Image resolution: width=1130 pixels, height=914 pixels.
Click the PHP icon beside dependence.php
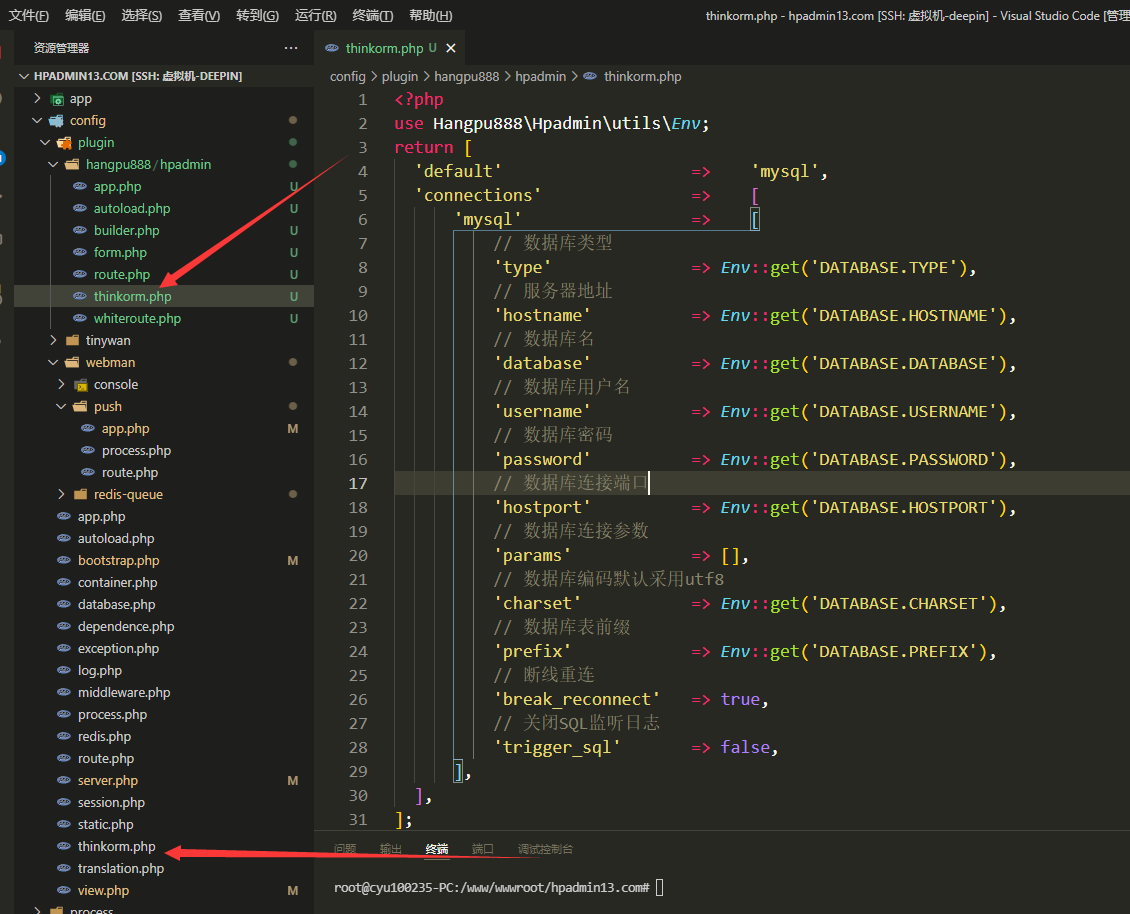point(64,626)
